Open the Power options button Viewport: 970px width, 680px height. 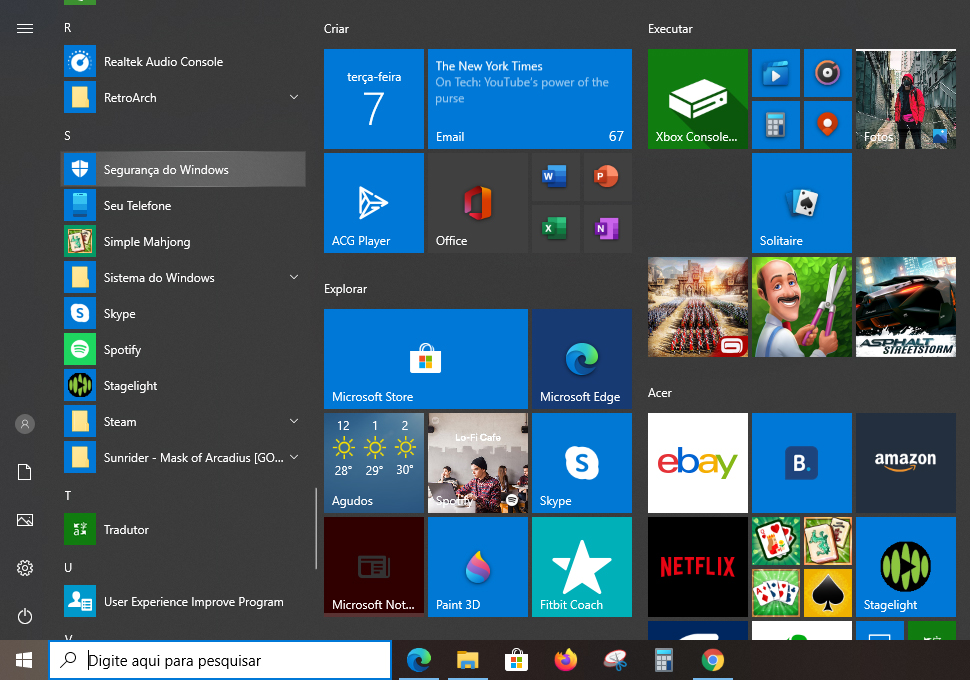click(x=25, y=616)
